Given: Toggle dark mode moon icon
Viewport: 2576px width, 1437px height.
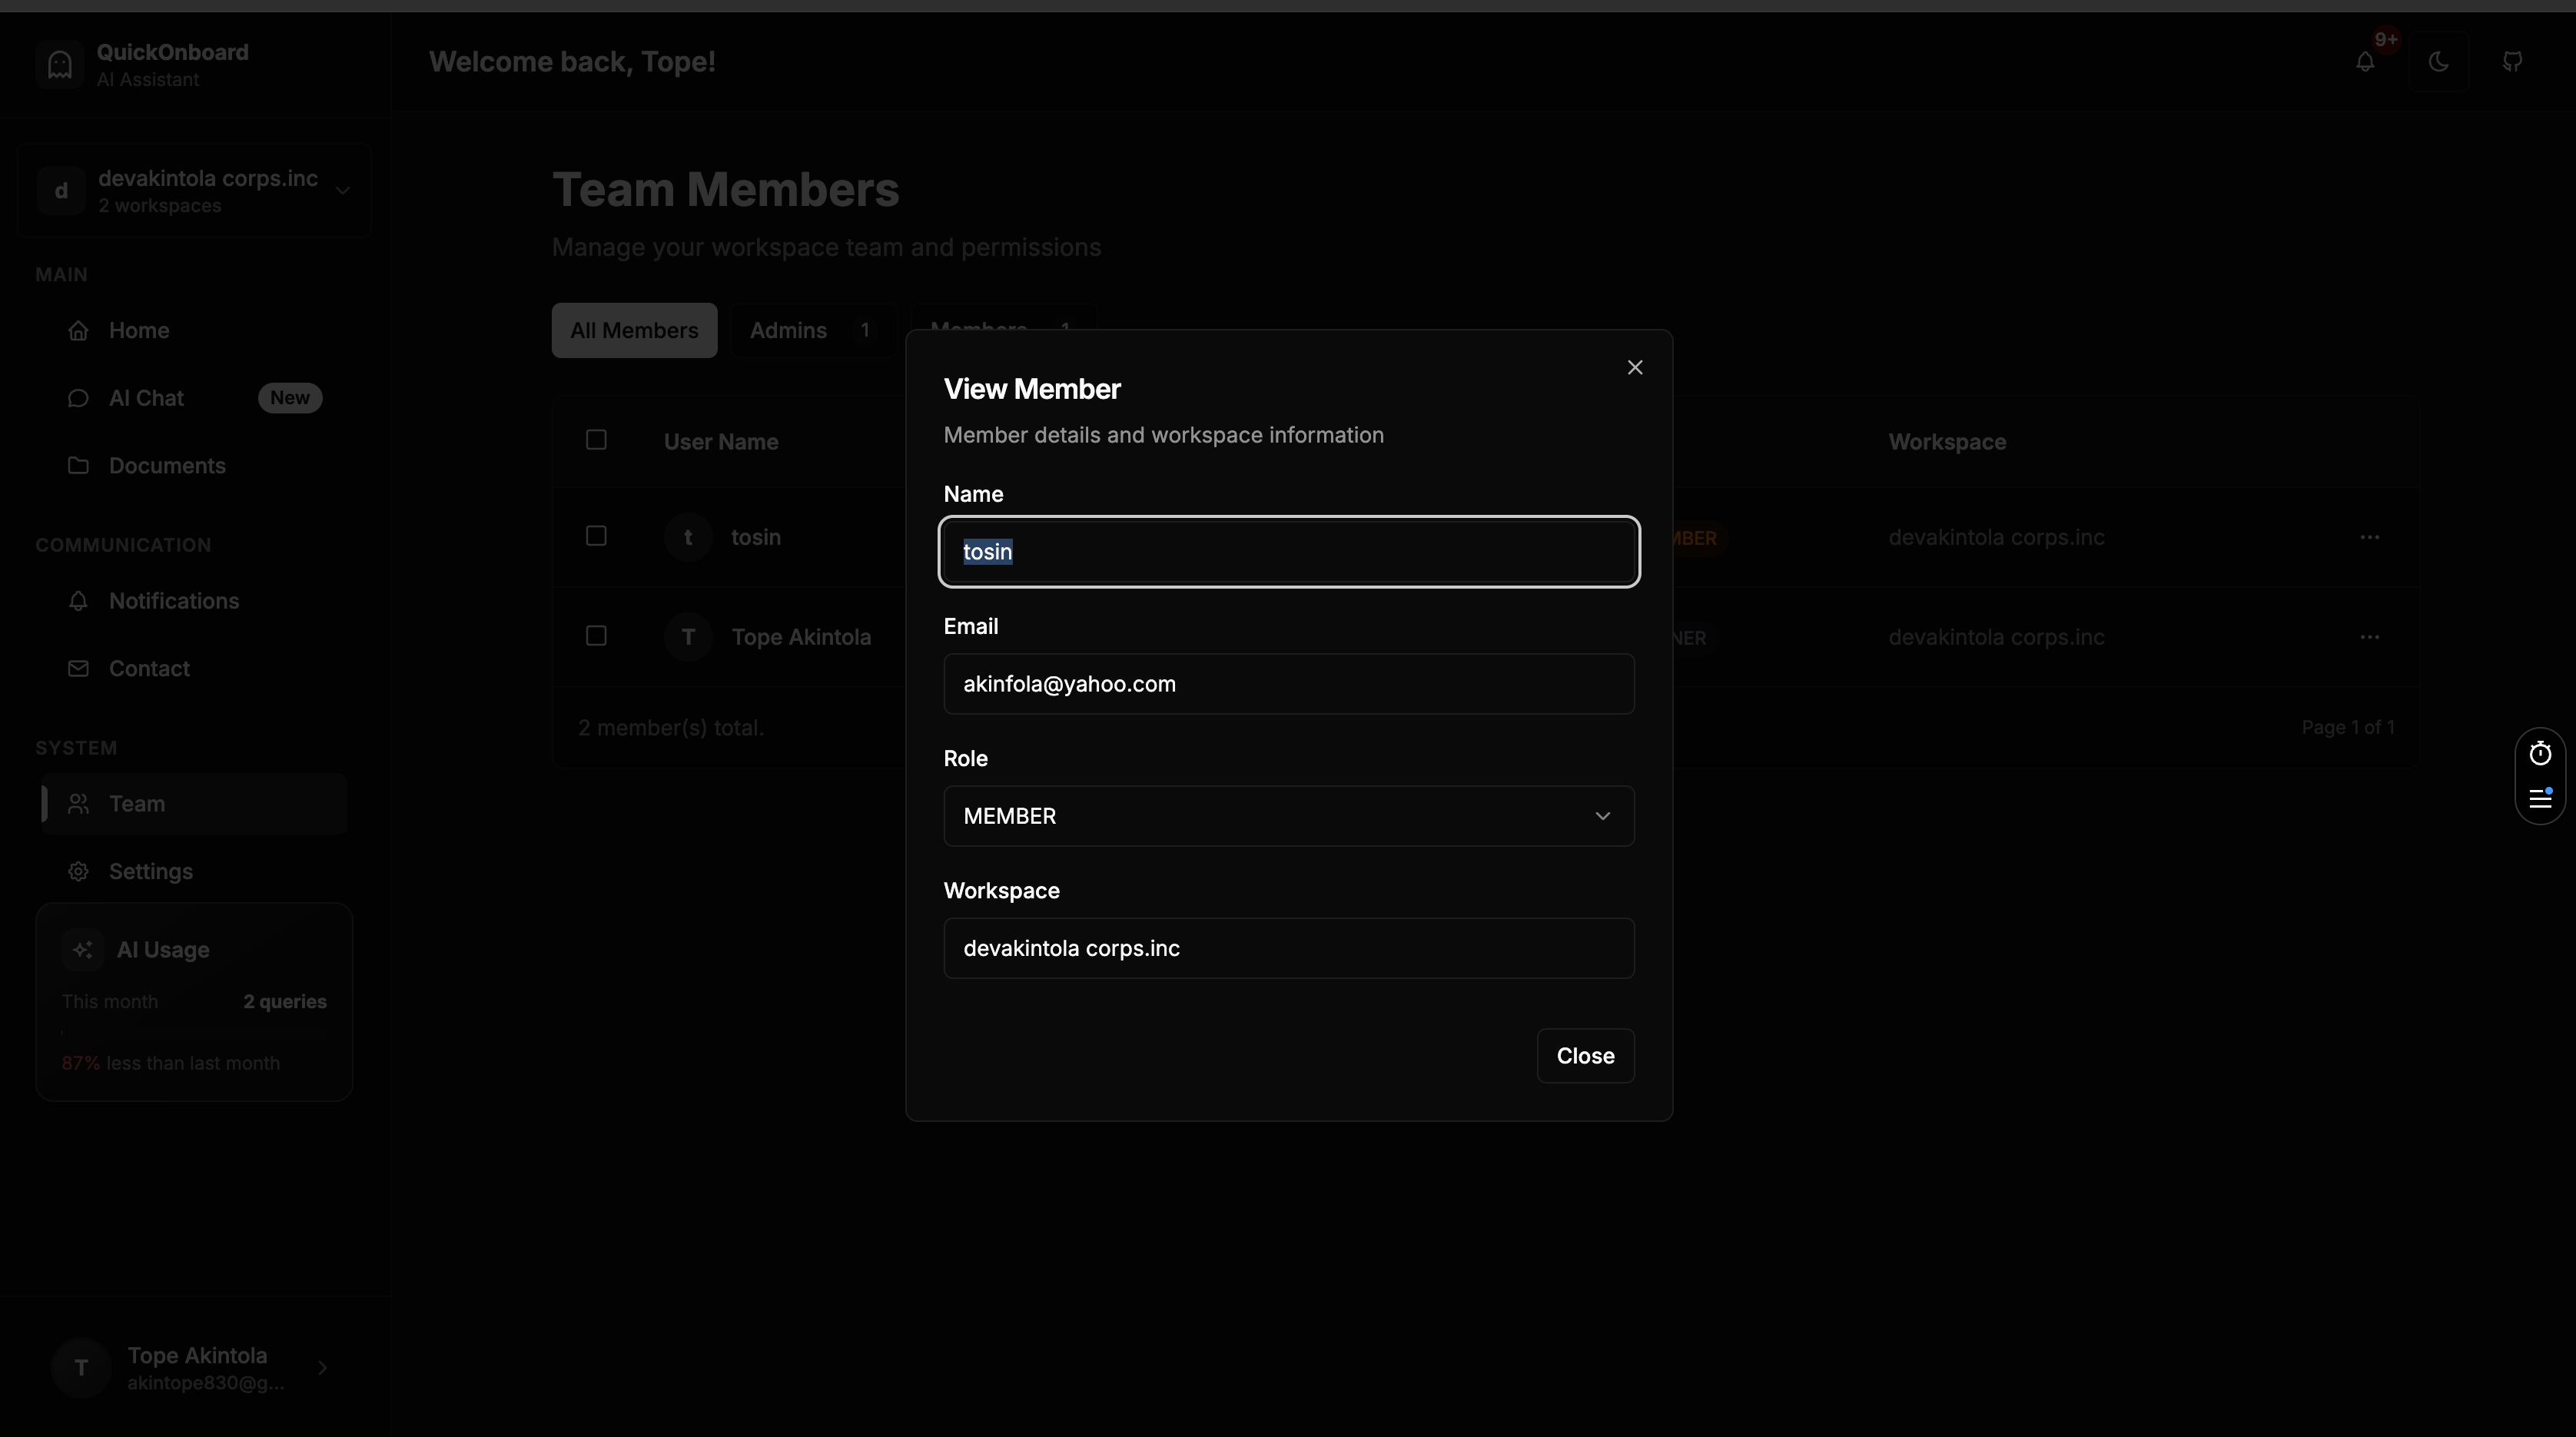Looking at the screenshot, I should [2439, 62].
